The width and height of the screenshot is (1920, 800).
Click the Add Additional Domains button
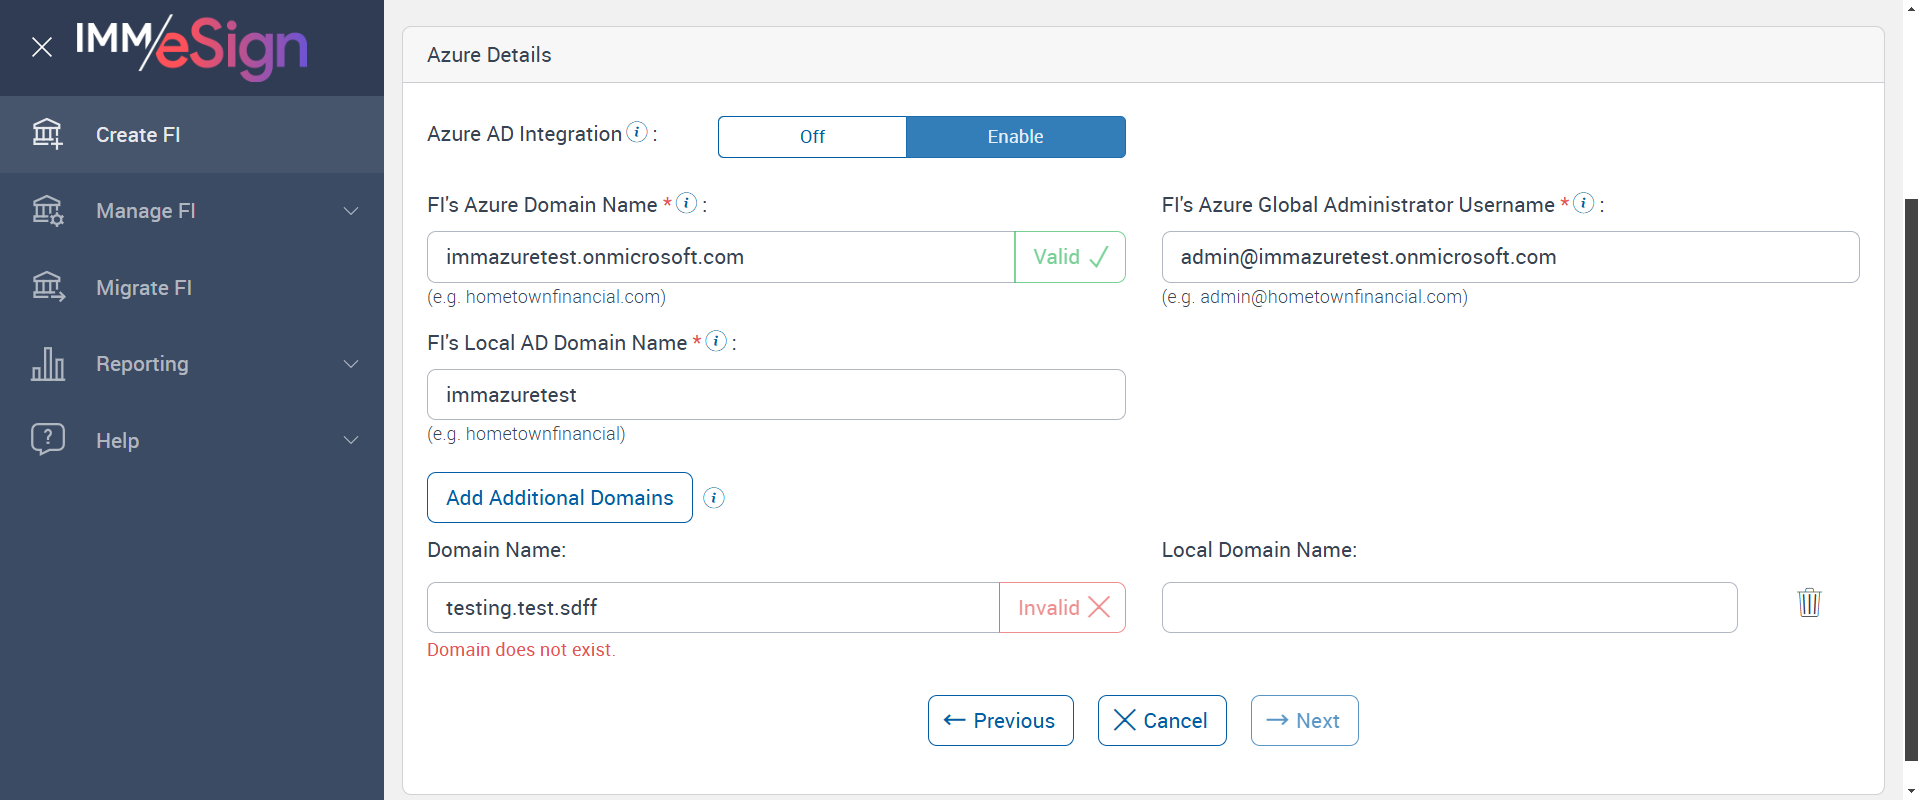[x=560, y=498]
